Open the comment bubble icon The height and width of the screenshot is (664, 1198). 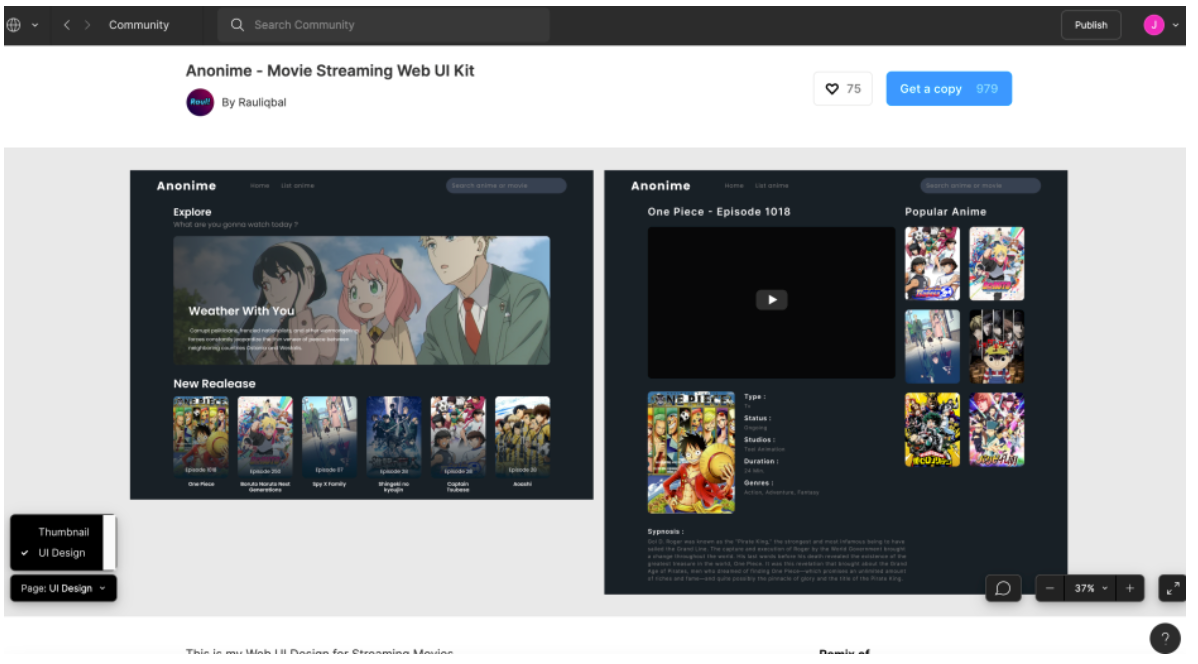click(x=1003, y=588)
